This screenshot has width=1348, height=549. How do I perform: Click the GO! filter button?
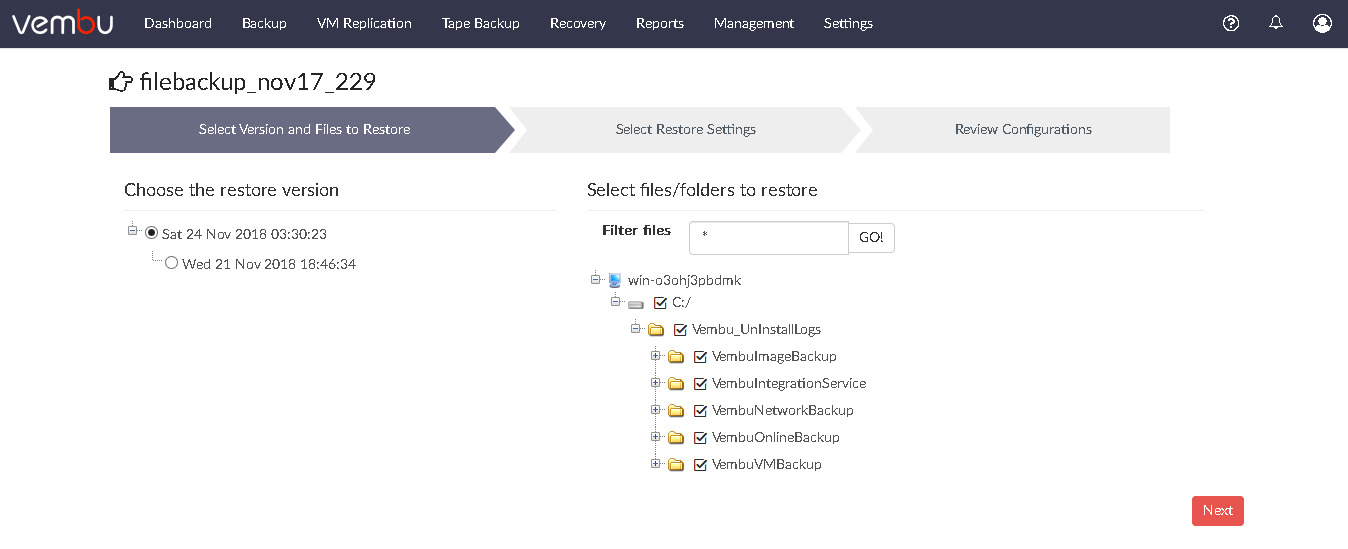point(872,238)
